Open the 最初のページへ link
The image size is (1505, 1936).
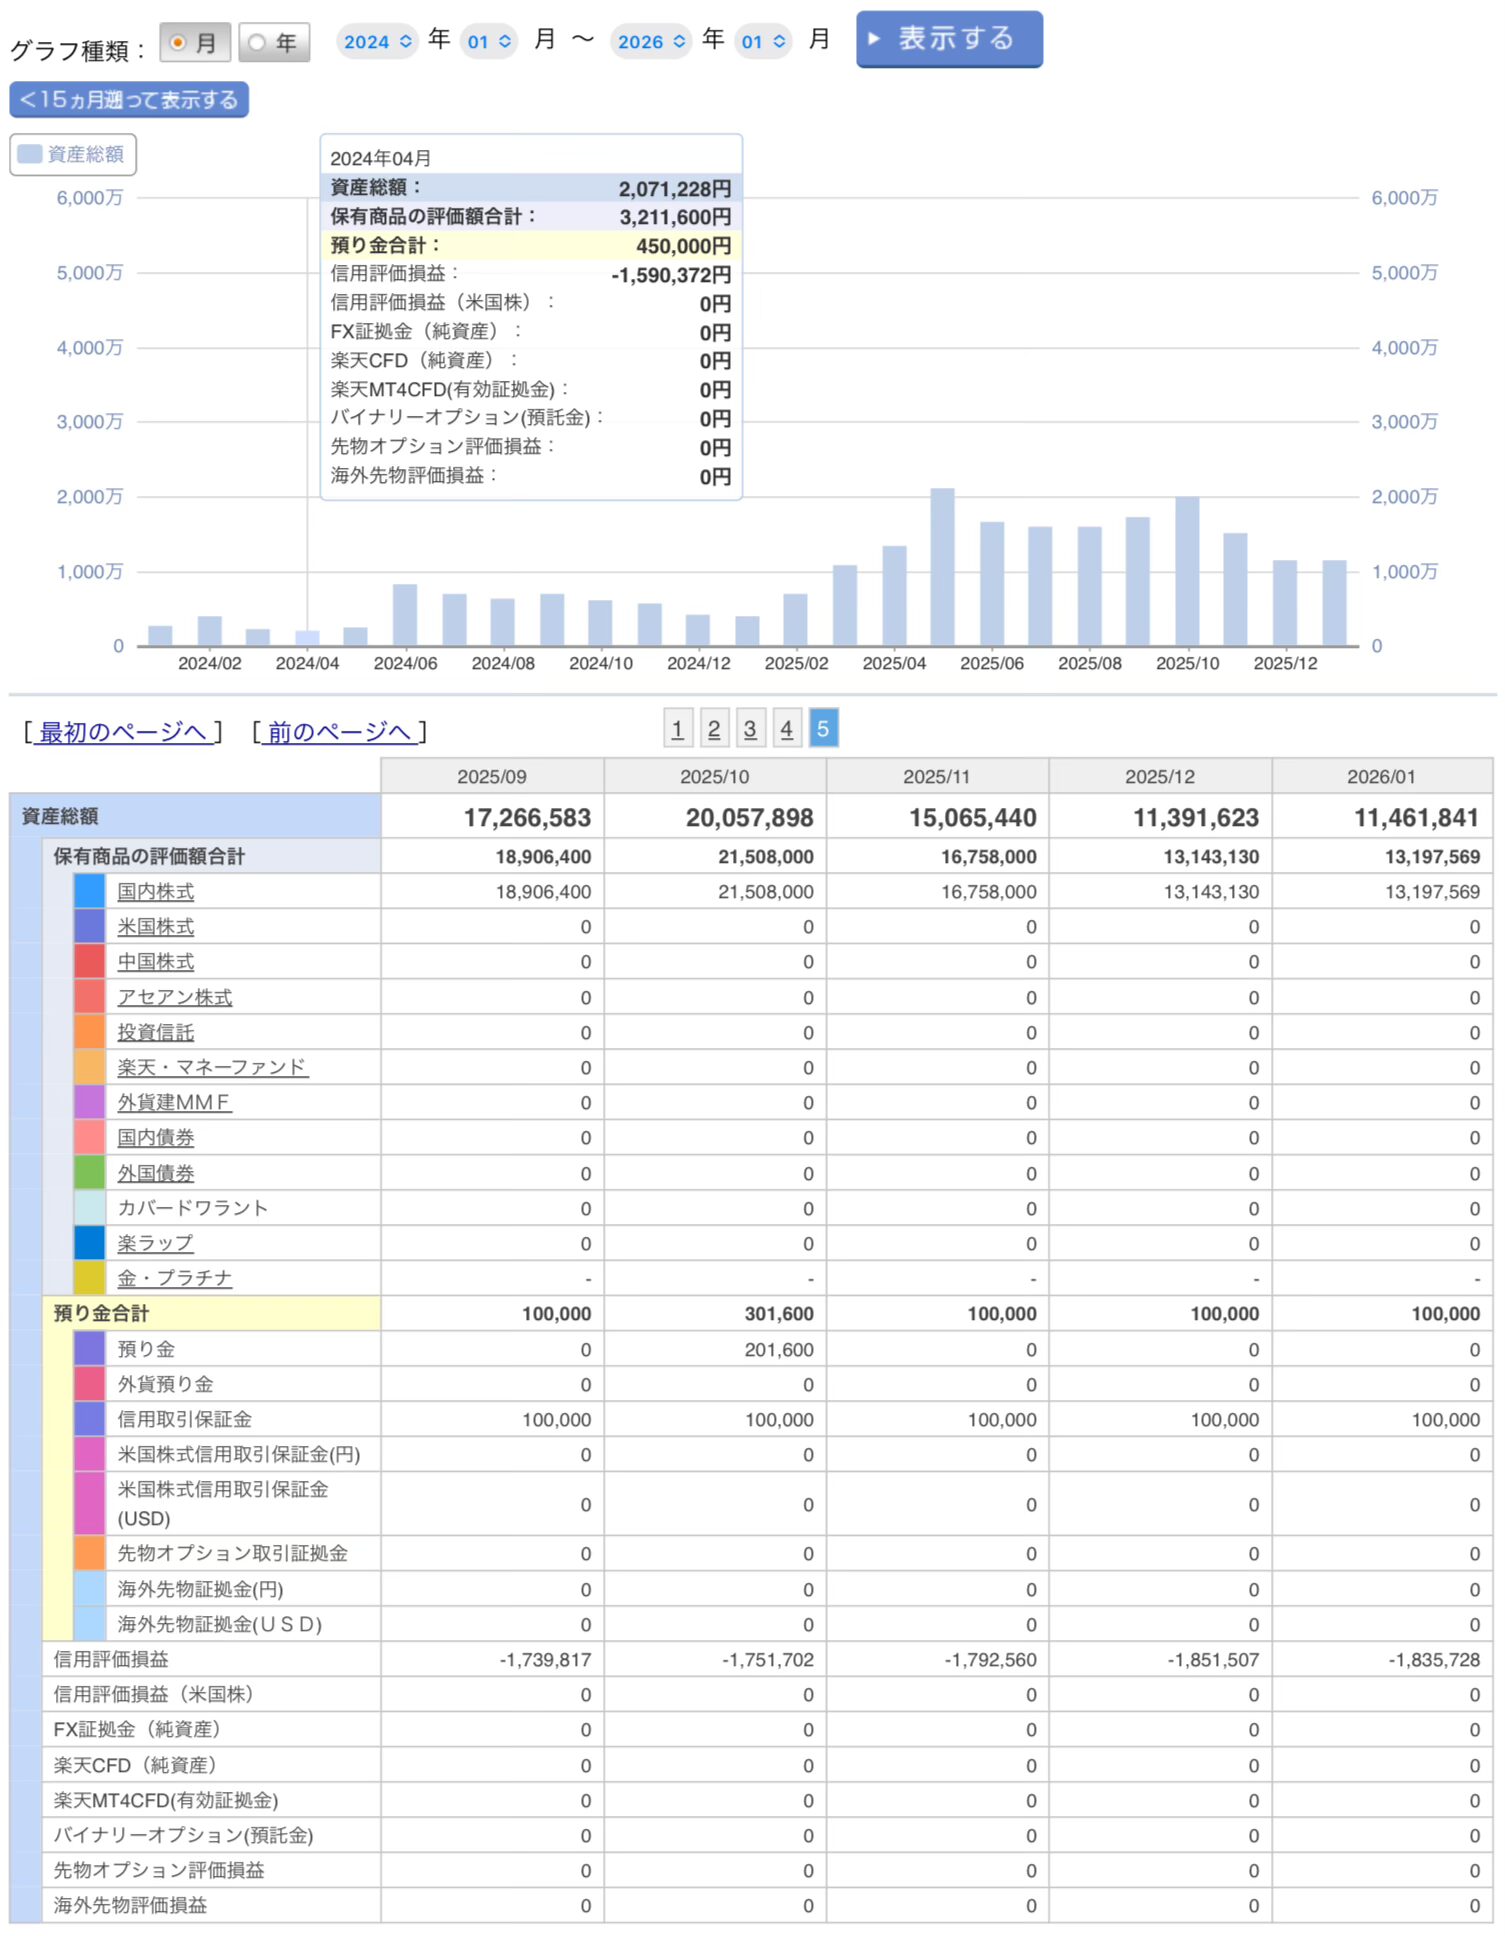[x=122, y=732]
